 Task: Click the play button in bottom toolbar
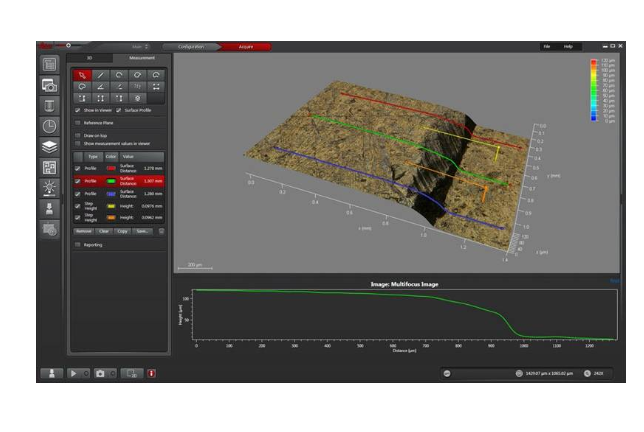[x=74, y=373]
